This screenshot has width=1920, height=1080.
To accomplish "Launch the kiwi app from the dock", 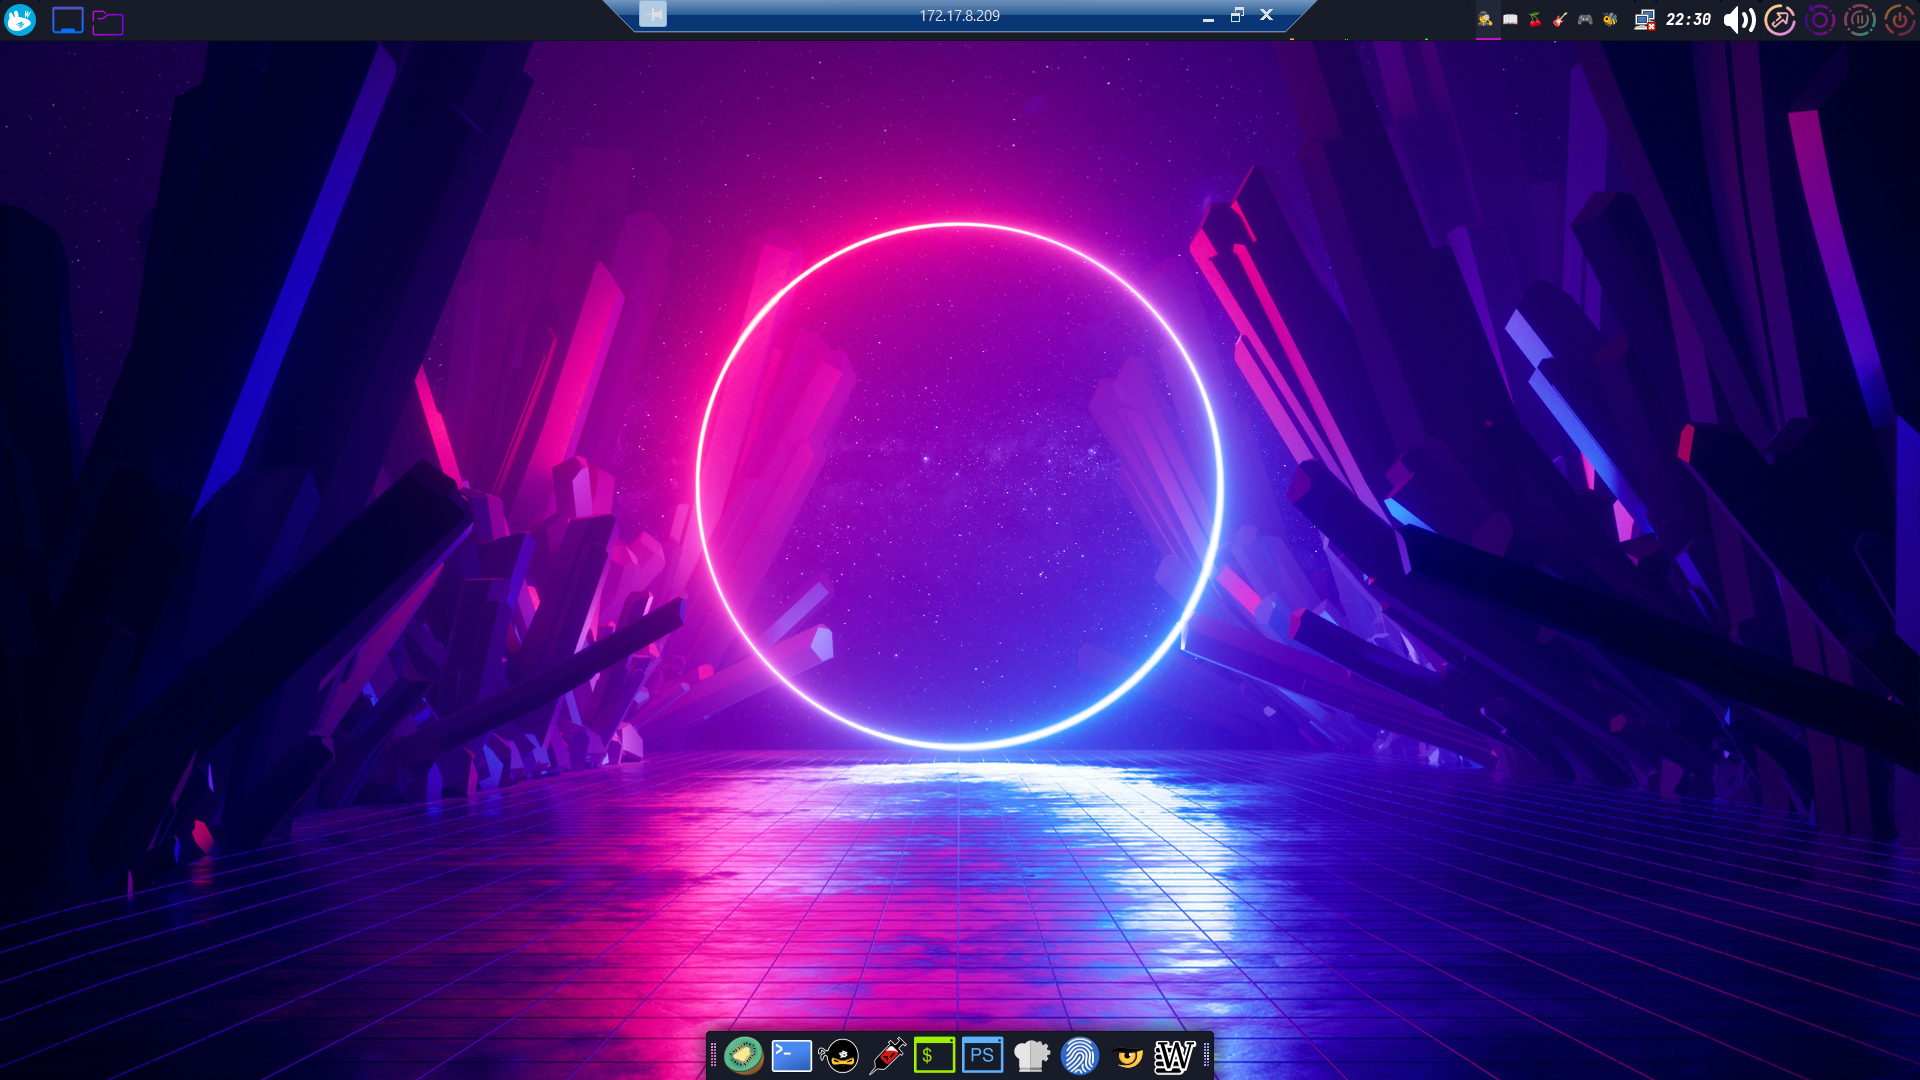I will point(742,1054).
